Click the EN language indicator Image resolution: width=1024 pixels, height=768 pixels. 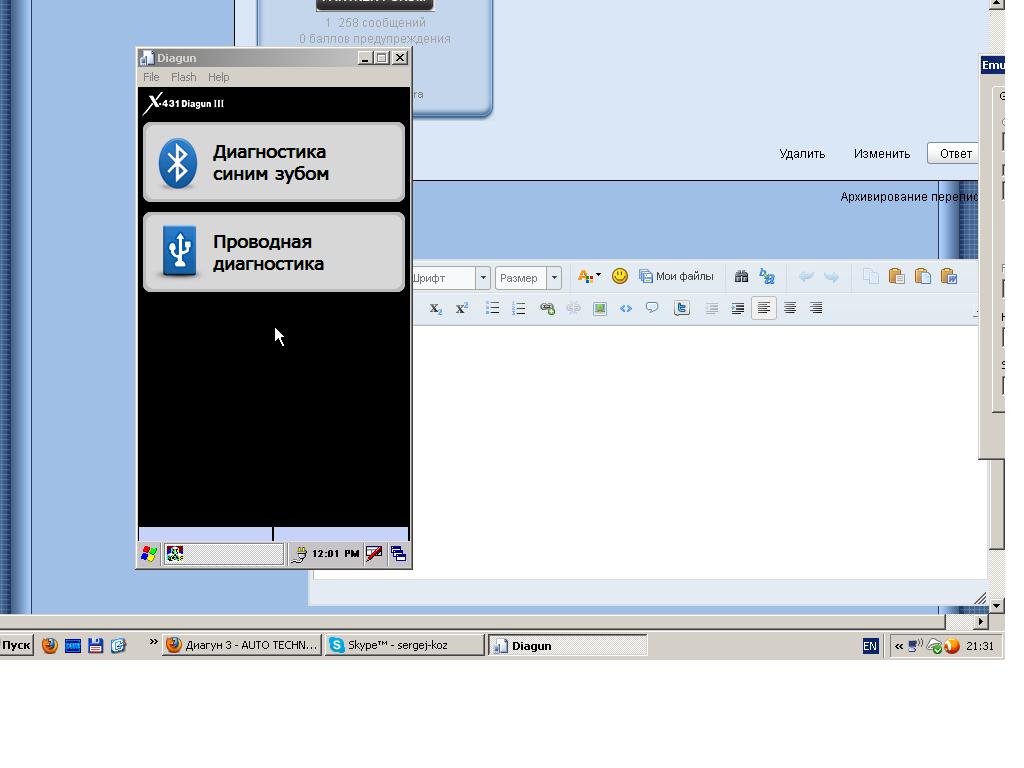click(x=870, y=646)
